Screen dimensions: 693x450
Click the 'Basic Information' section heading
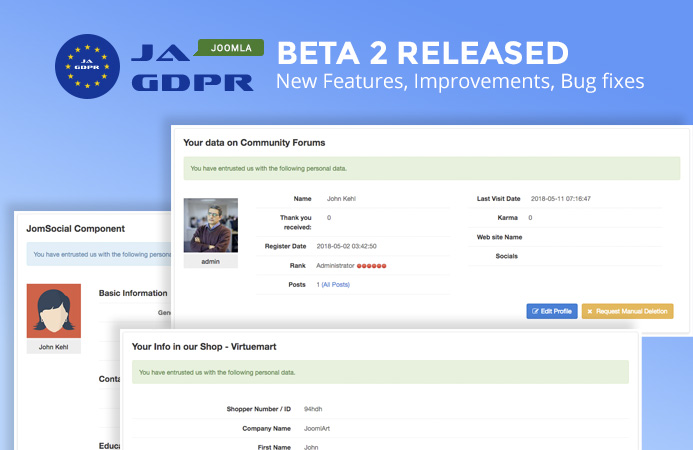133,293
